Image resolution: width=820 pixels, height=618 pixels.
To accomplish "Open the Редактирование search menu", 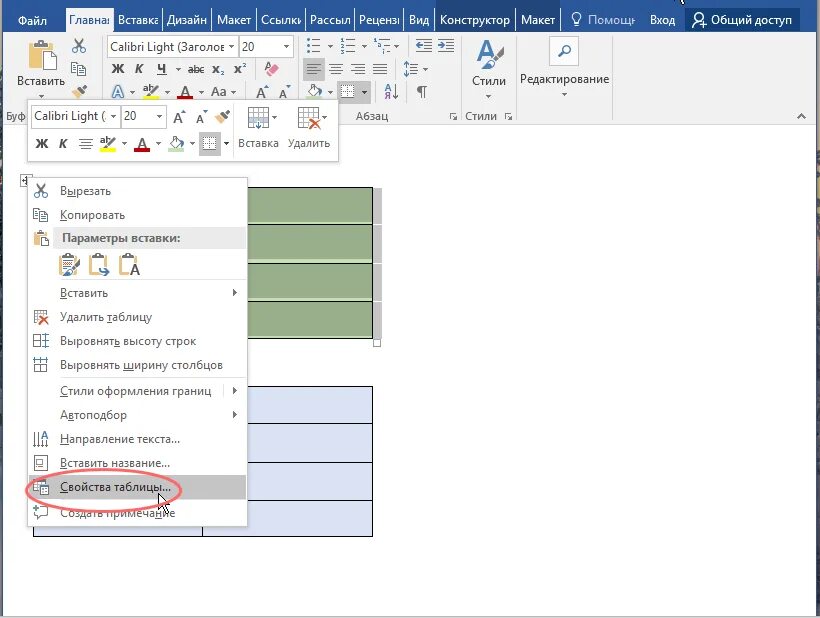I will [564, 66].
